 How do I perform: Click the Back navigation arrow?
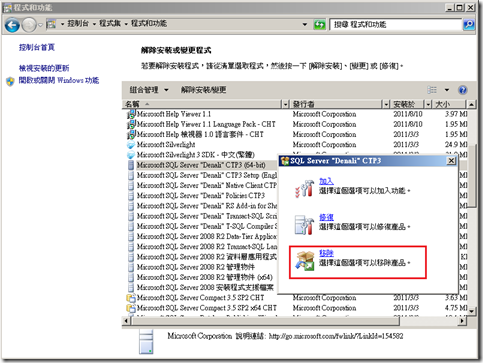12,25
